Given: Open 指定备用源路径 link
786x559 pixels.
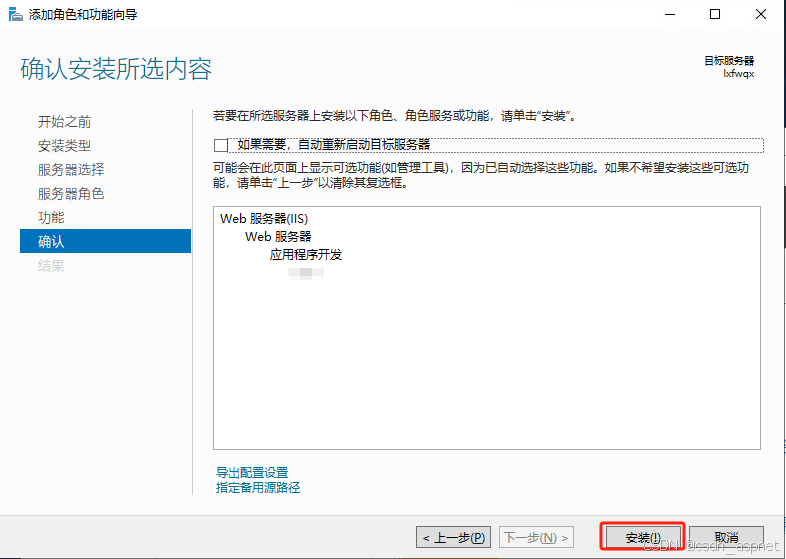Looking at the screenshot, I should click(258, 487).
